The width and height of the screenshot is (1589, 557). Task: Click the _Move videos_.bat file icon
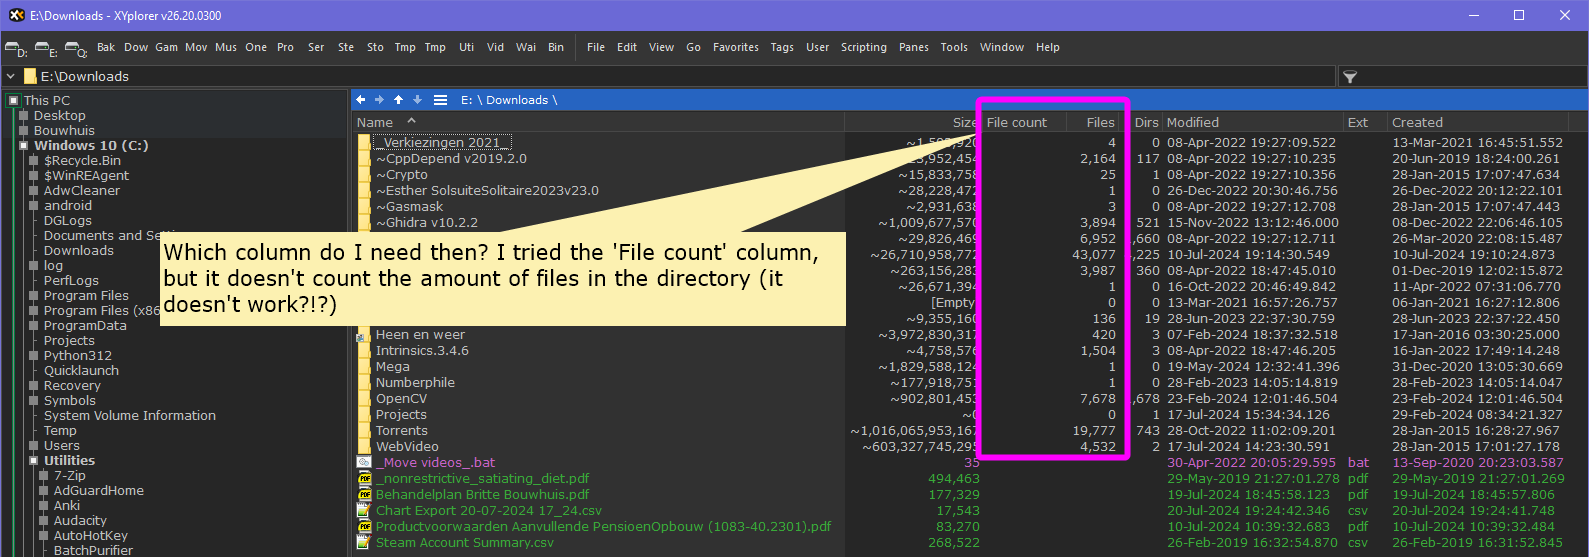pos(364,463)
